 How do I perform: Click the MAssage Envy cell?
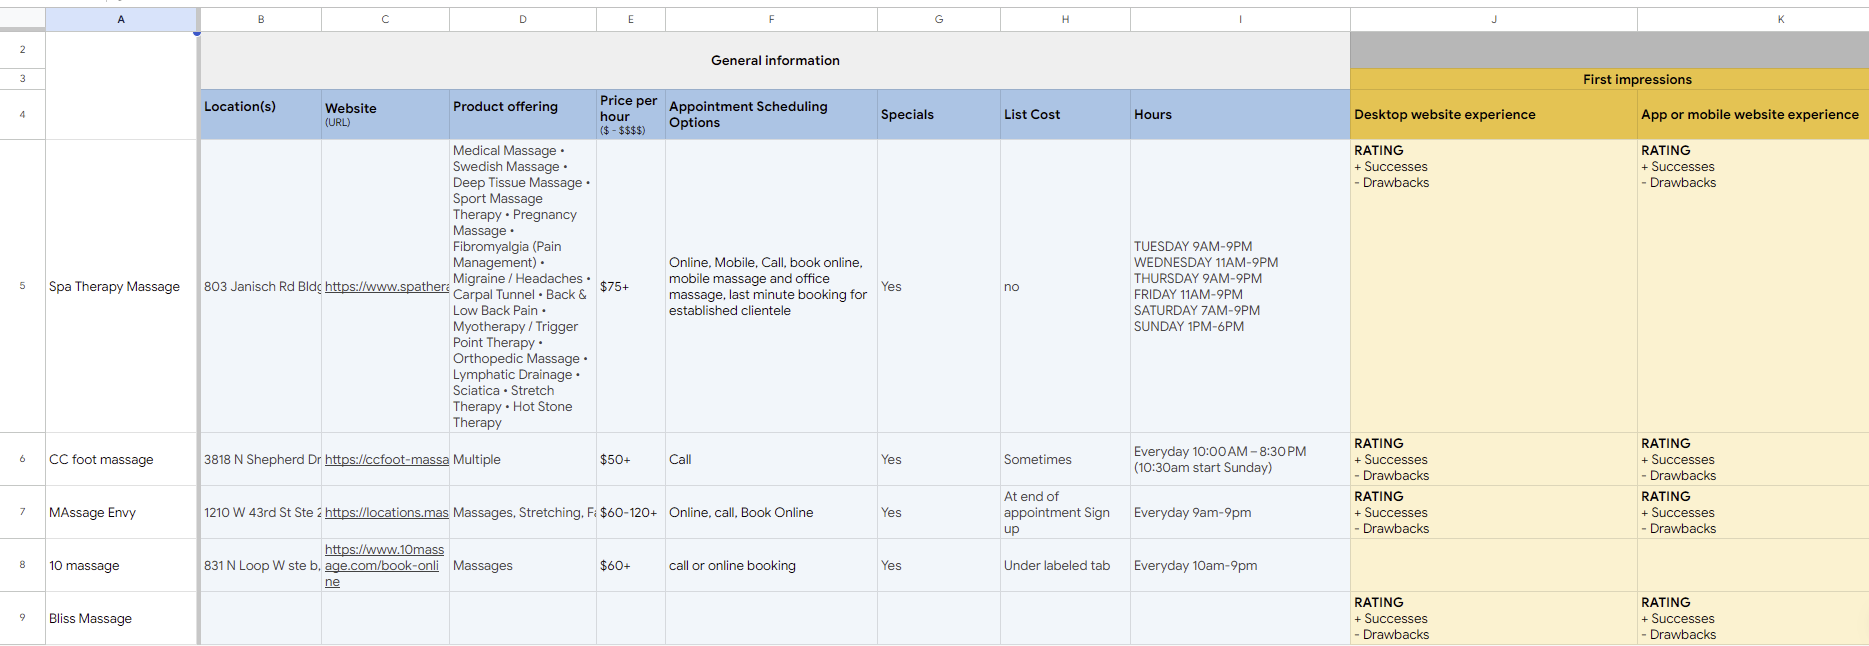pos(121,512)
